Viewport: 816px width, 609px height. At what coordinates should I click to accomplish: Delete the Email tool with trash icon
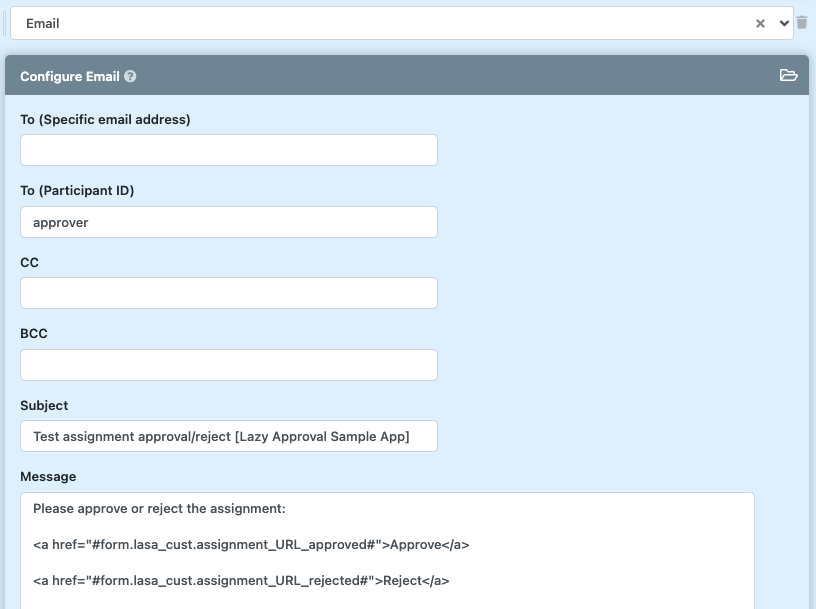click(802, 23)
